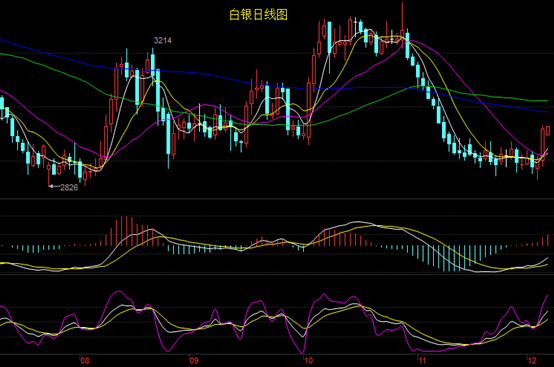The image size is (554, 367).
Task: Click the magenta oscillator trough above the 10 marker
Action: point(303,352)
